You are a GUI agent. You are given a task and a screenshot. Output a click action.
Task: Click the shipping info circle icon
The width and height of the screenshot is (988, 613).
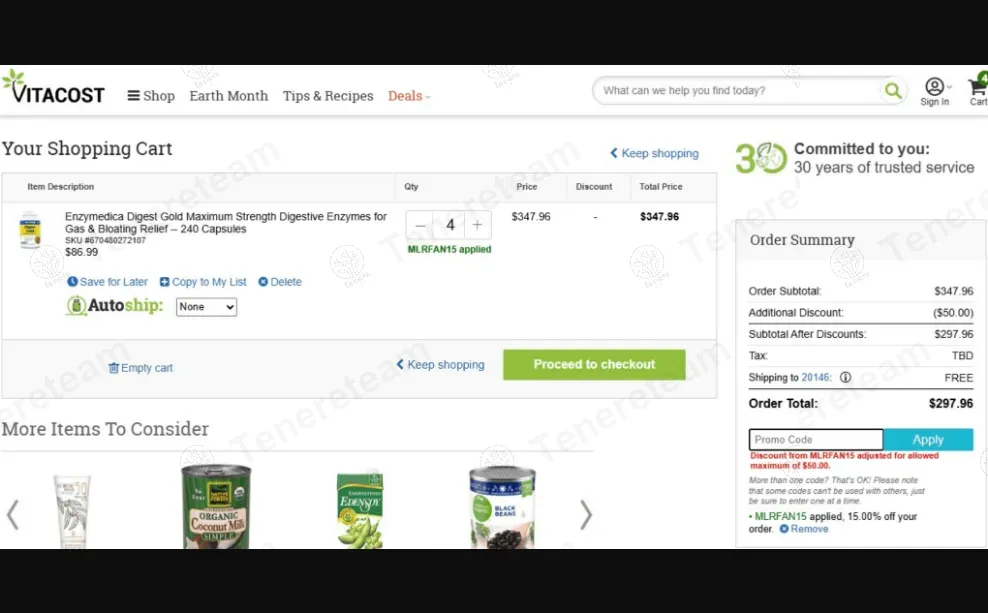coord(846,377)
